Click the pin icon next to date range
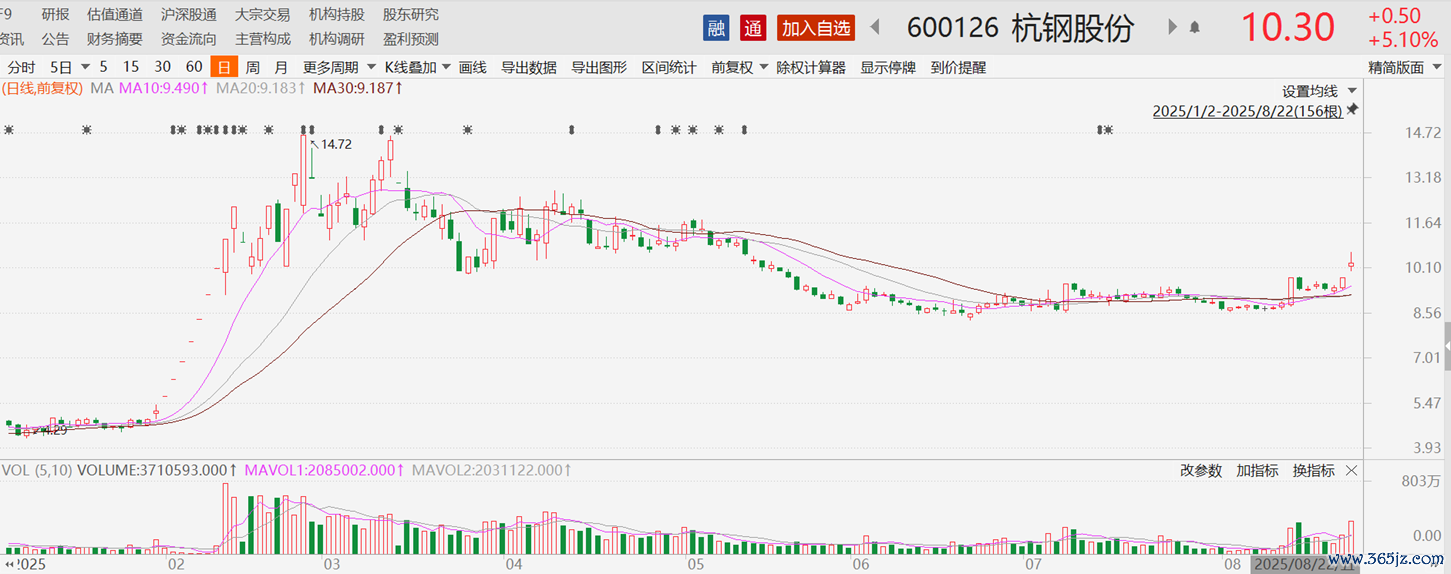 (1353, 109)
